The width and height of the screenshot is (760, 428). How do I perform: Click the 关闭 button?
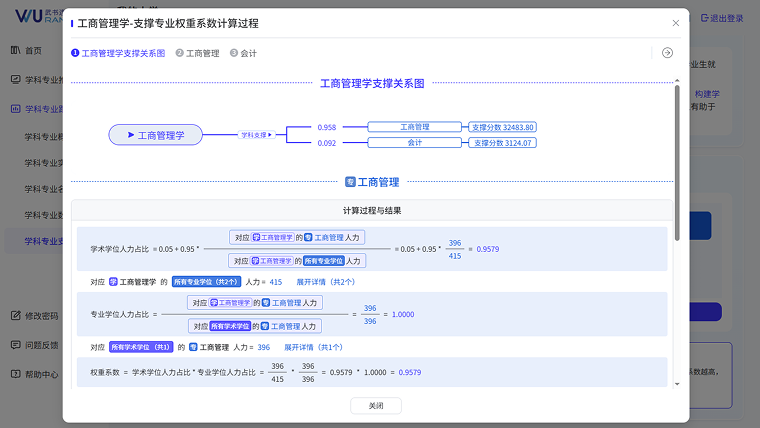(376, 406)
